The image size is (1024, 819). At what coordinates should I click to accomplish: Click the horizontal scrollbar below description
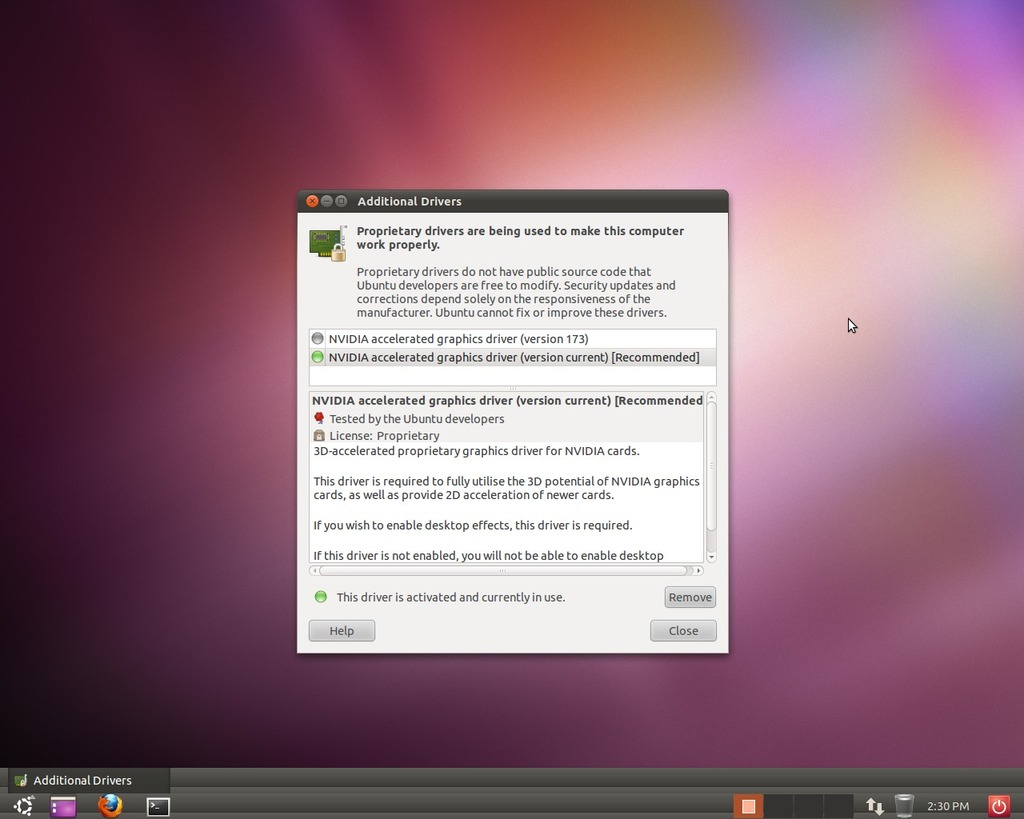click(x=503, y=571)
